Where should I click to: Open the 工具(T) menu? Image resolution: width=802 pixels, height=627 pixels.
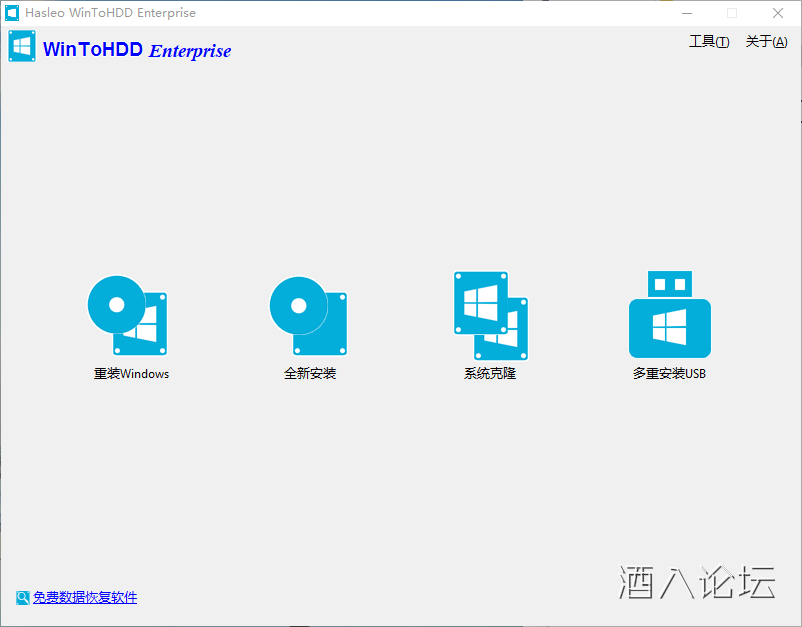coord(708,42)
